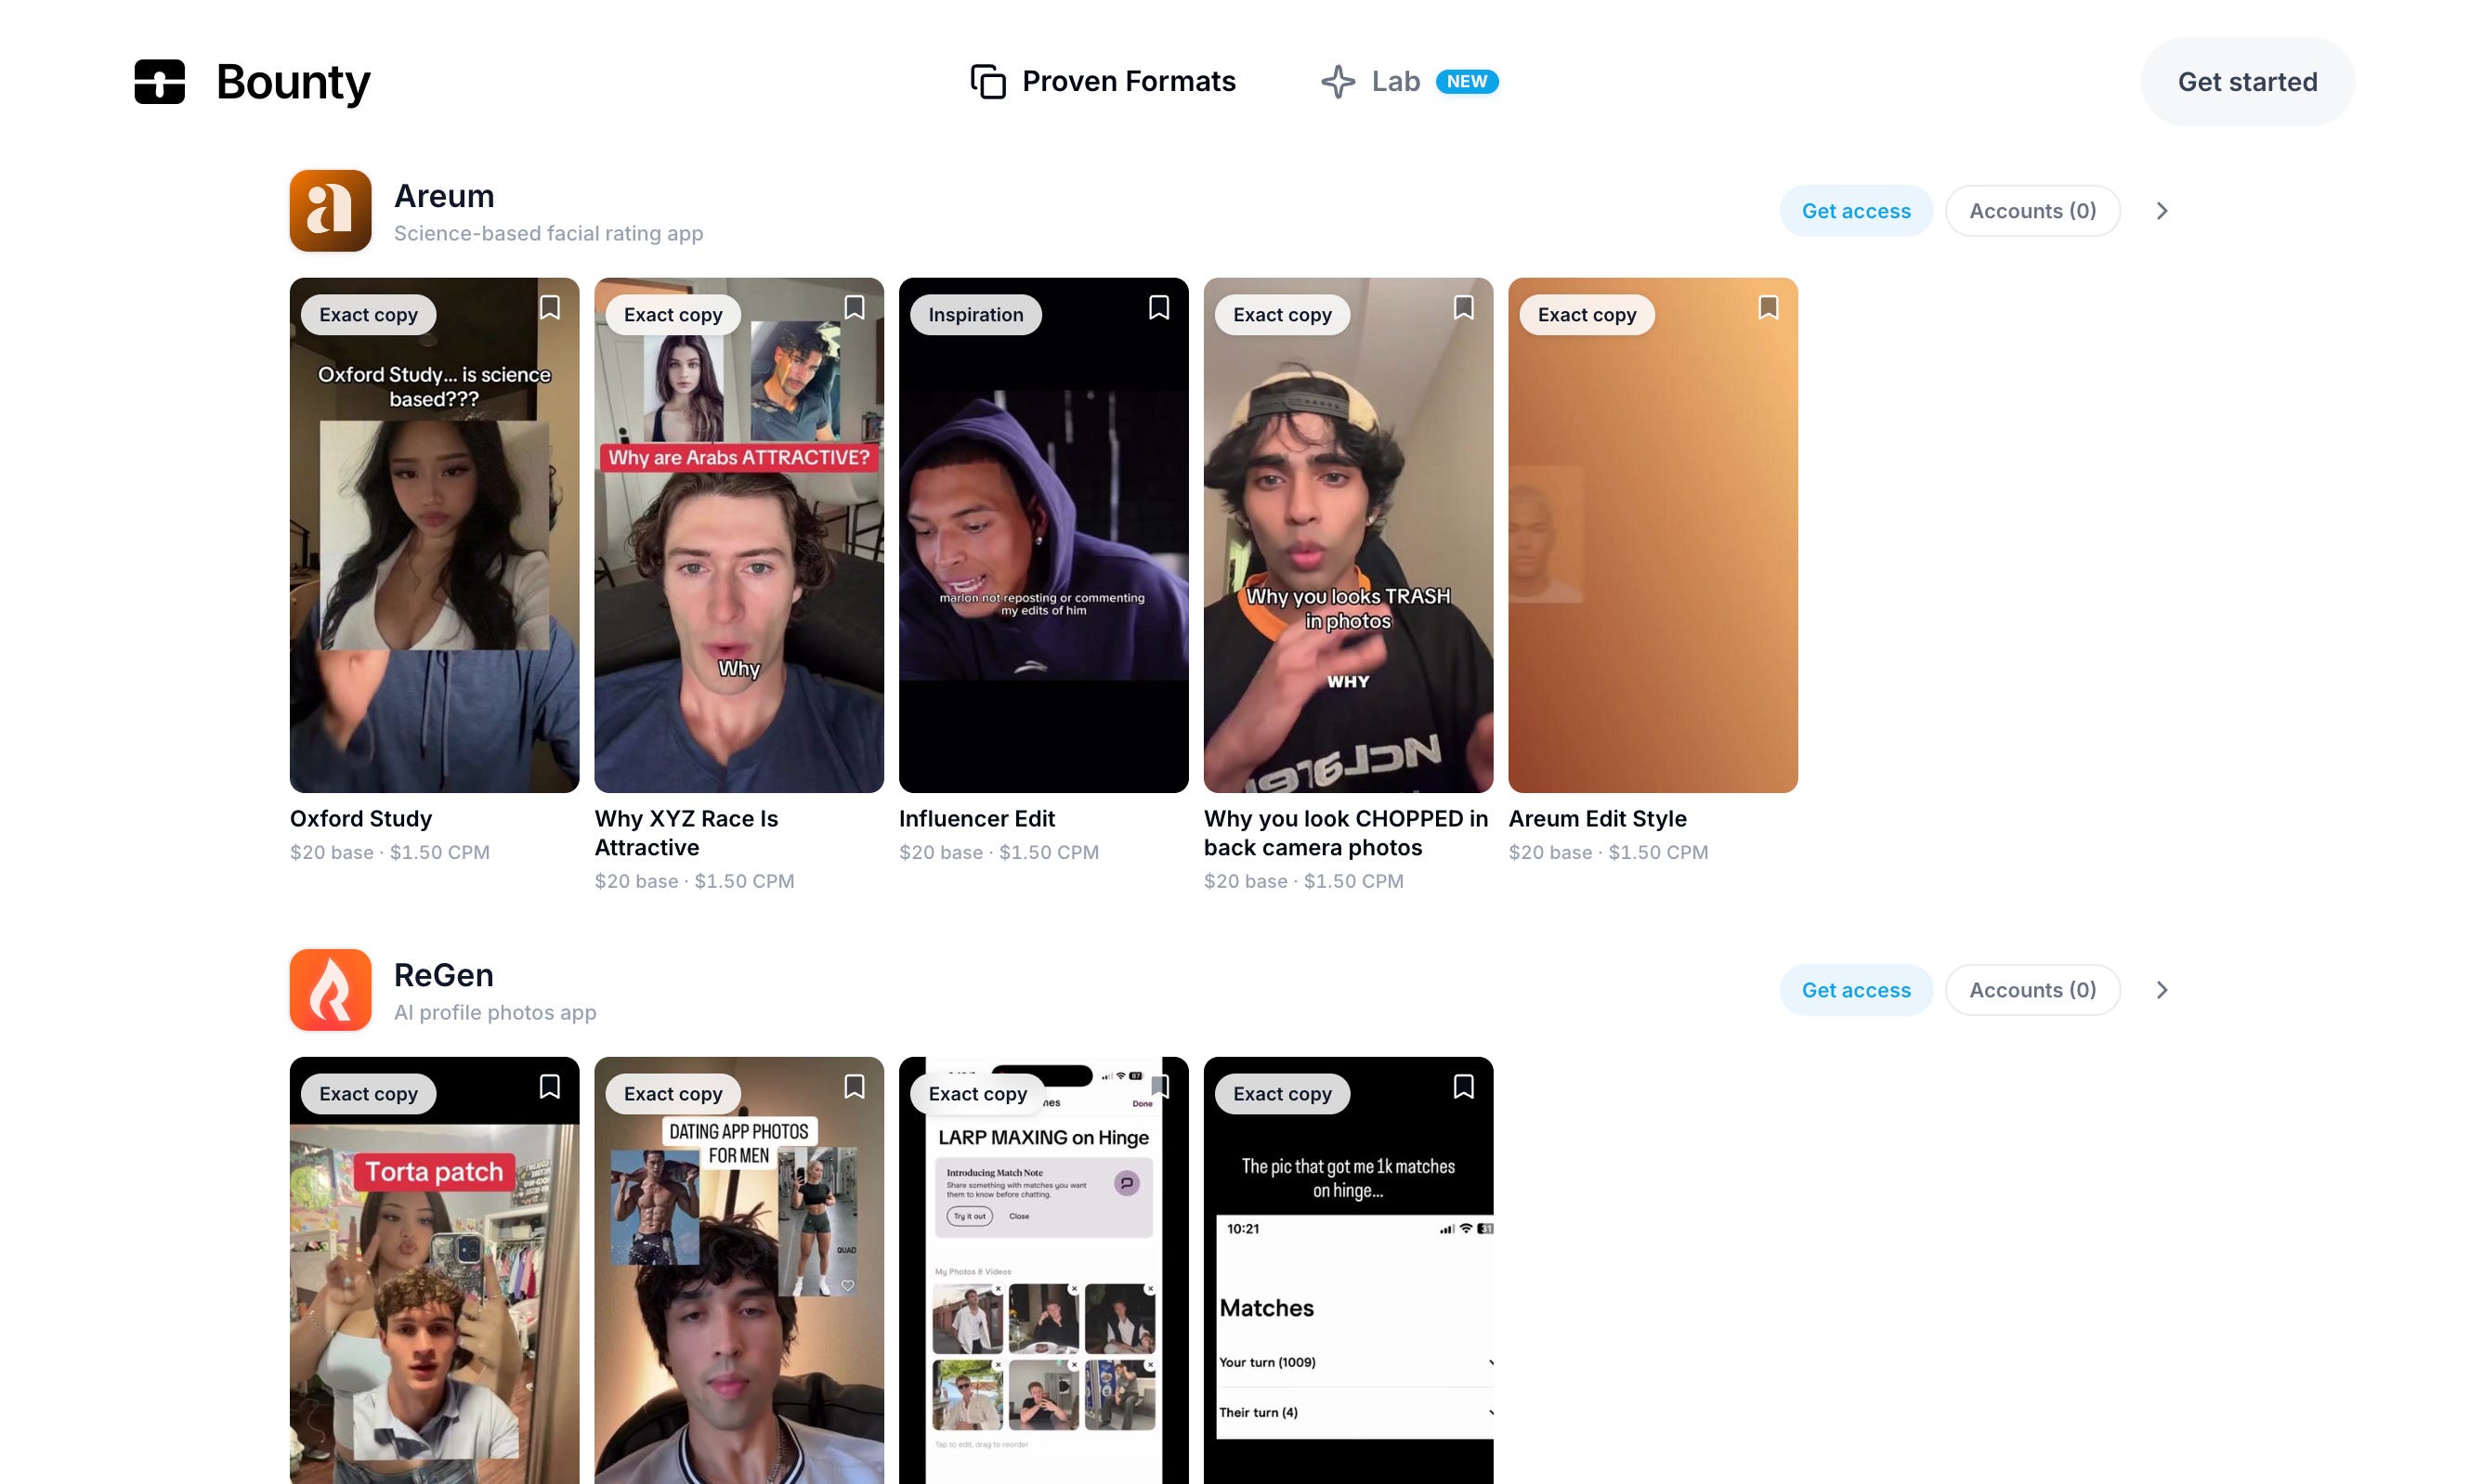The width and height of the screenshot is (2482, 1484).
Task: Open the Oxford Study video thumbnail
Action: [x=435, y=535]
